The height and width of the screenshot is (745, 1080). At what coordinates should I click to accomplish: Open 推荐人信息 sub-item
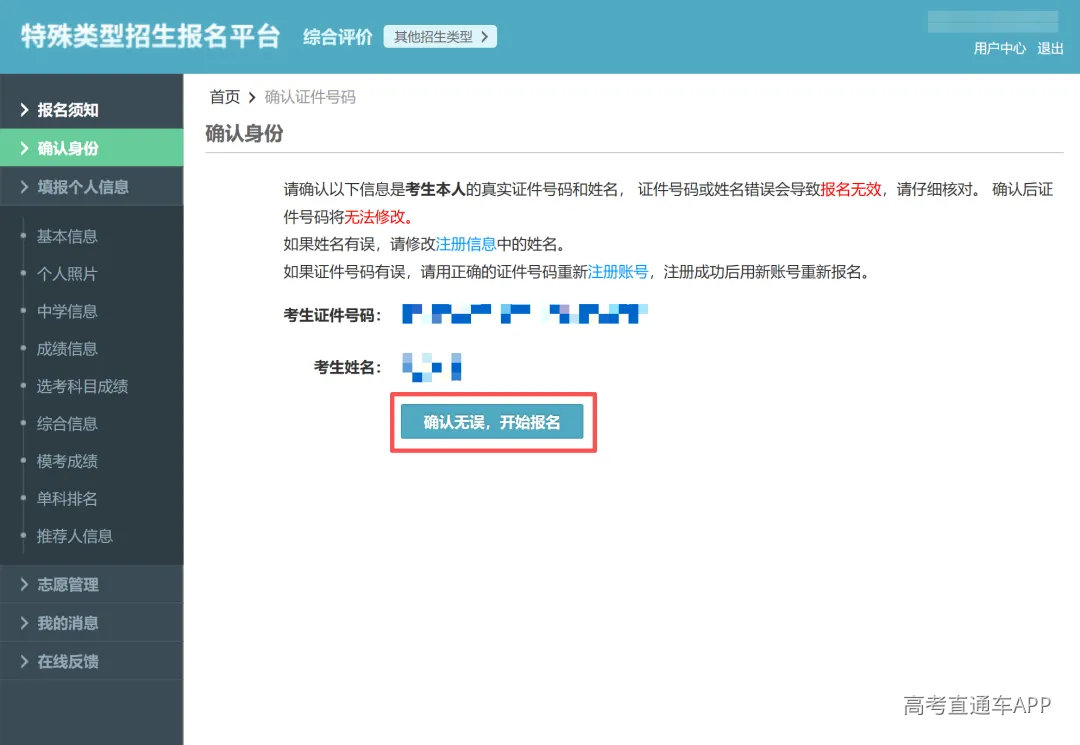74,536
